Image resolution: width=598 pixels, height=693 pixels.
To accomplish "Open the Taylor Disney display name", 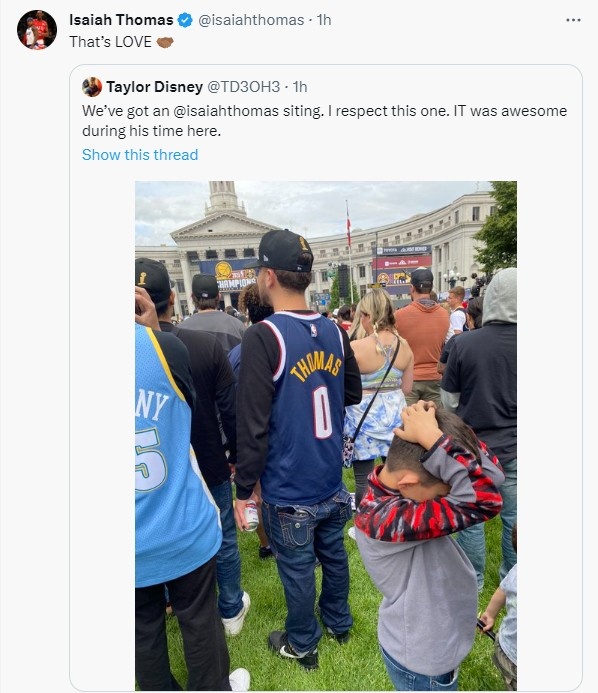I will point(154,87).
